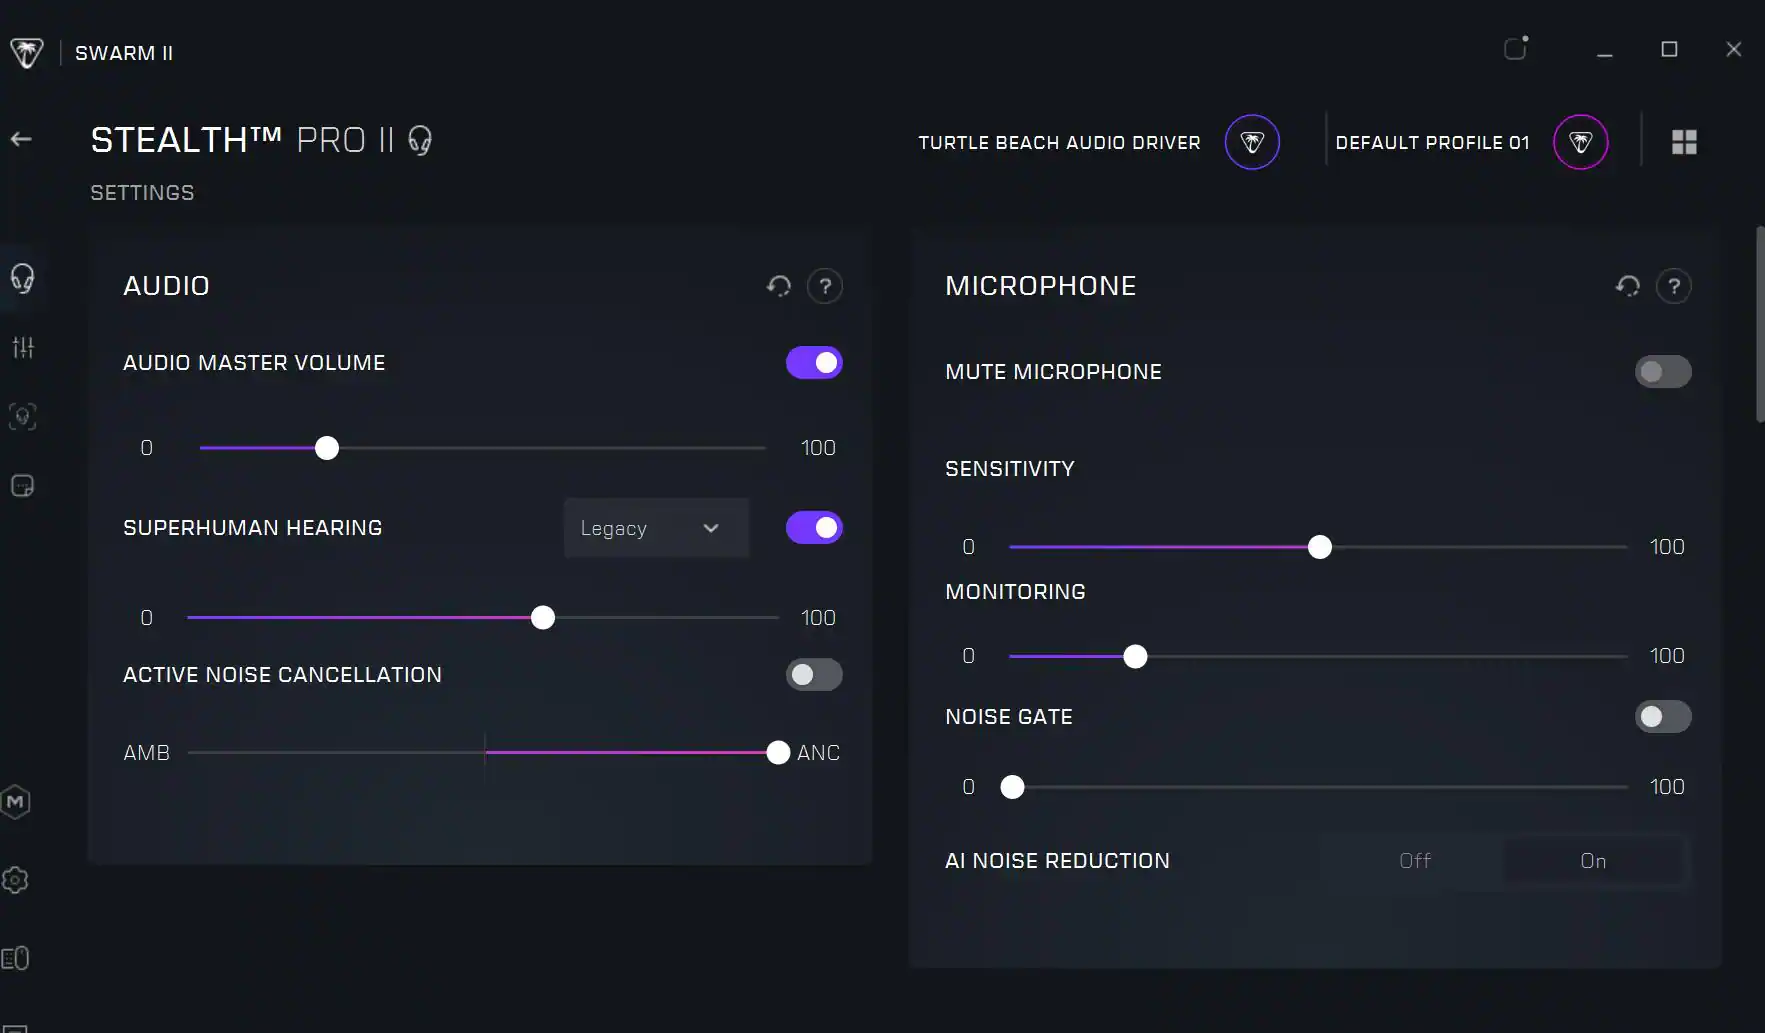Click the headset icon beside Stealth Pro II
This screenshot has width=1765, height=1033.
tap(420, 140)
